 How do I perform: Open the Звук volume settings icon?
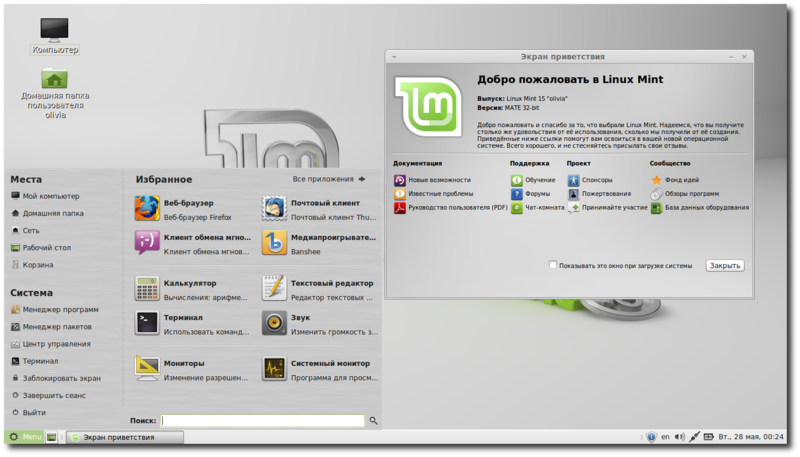tap(274, 323)
